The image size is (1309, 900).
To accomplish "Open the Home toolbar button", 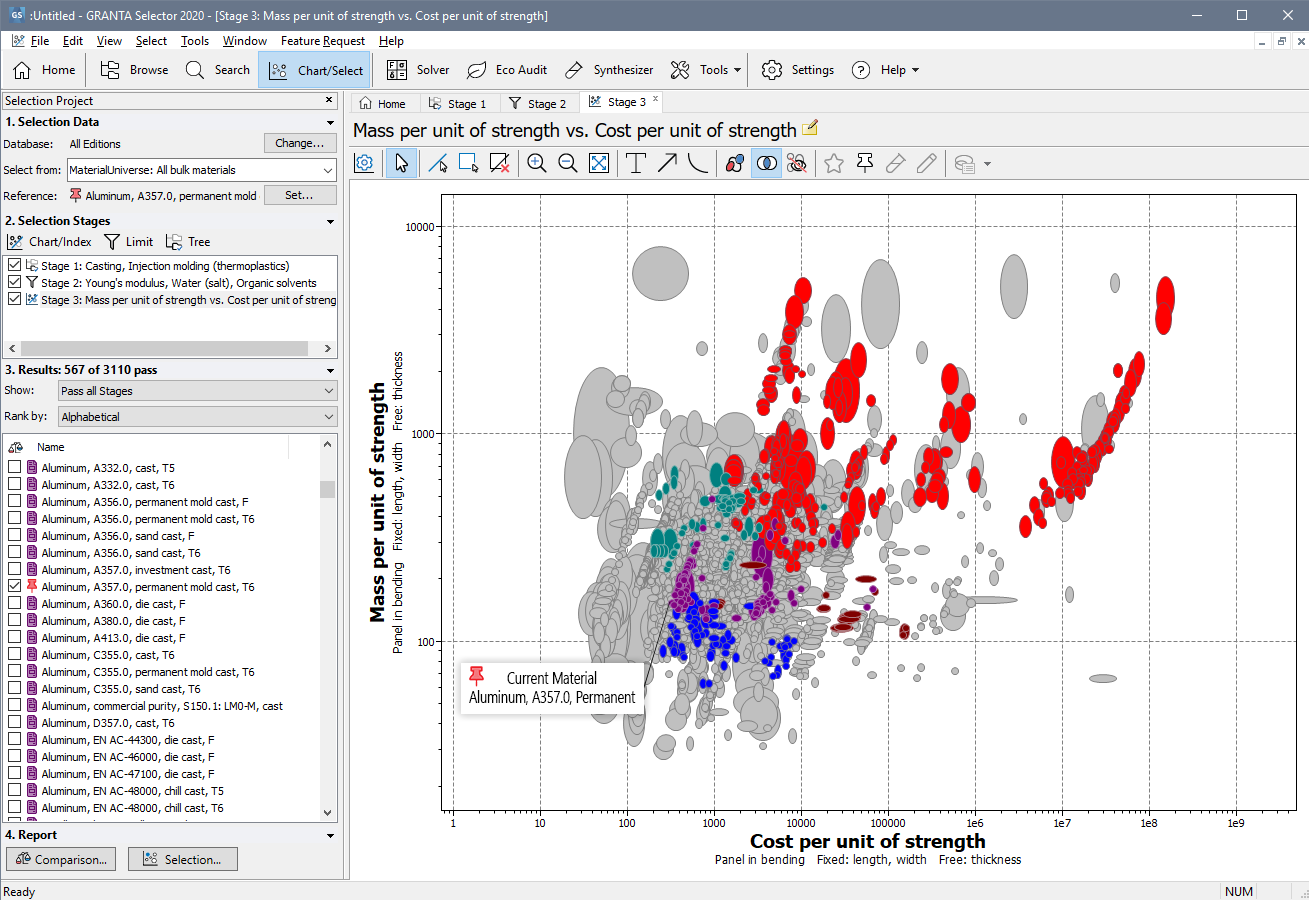I will tap(44, 70).
